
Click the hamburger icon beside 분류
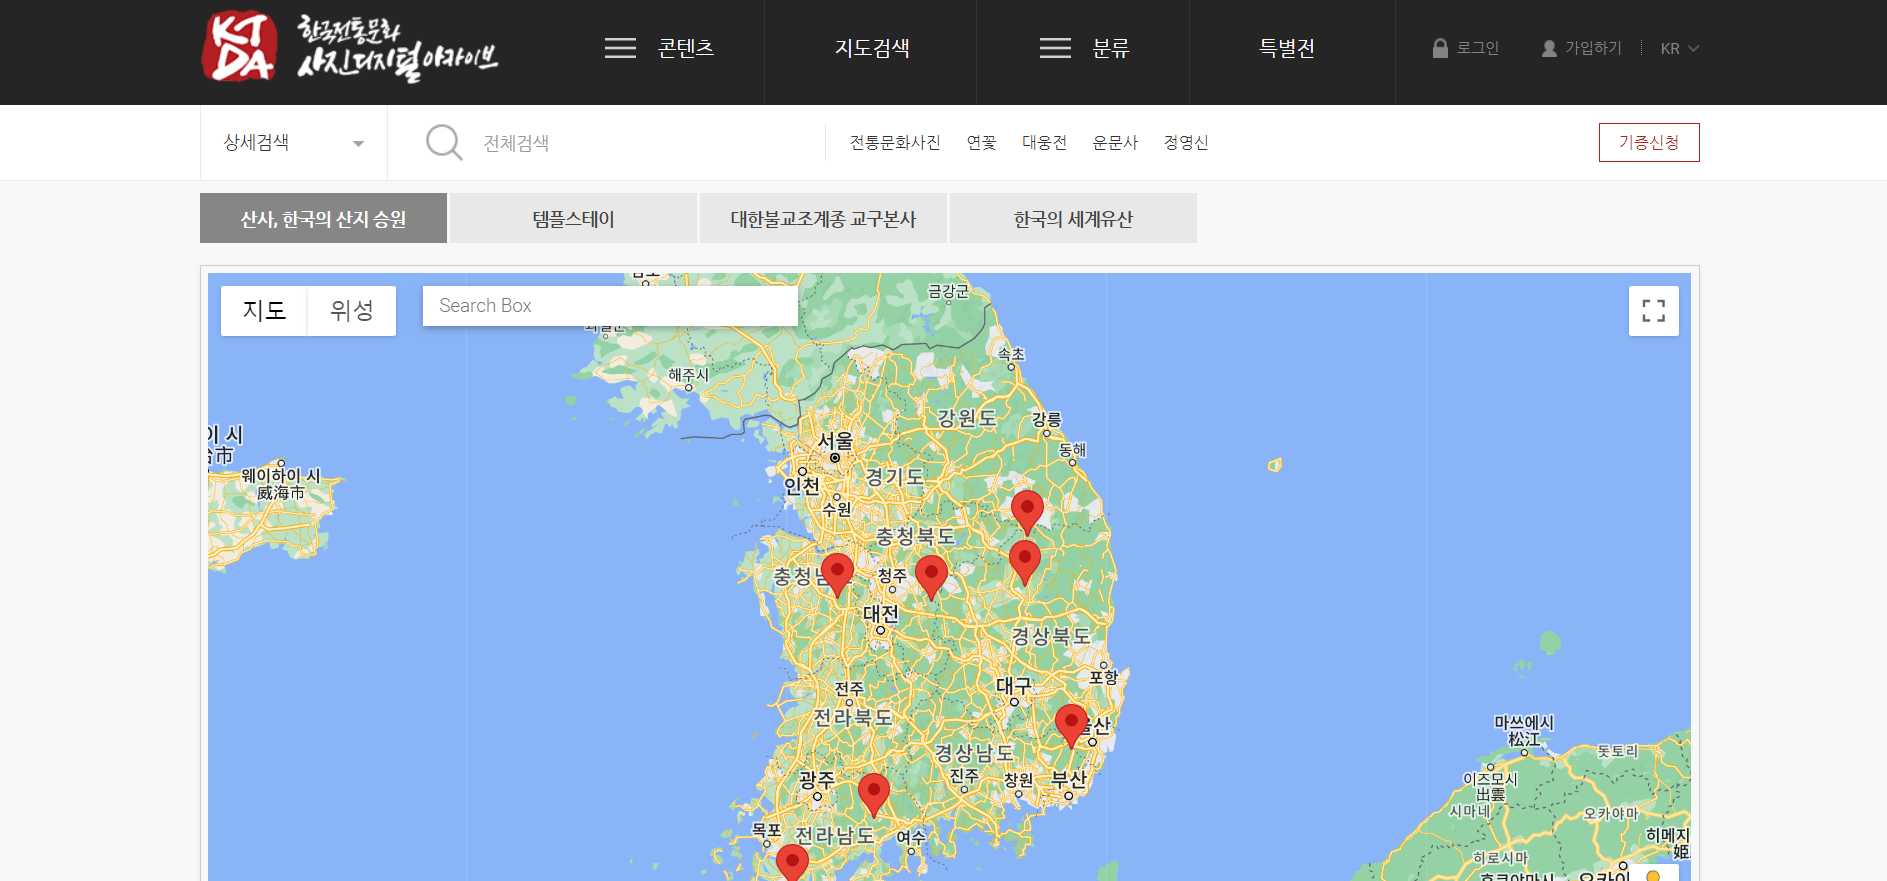pyautogui.click(x=1055, y=48)
